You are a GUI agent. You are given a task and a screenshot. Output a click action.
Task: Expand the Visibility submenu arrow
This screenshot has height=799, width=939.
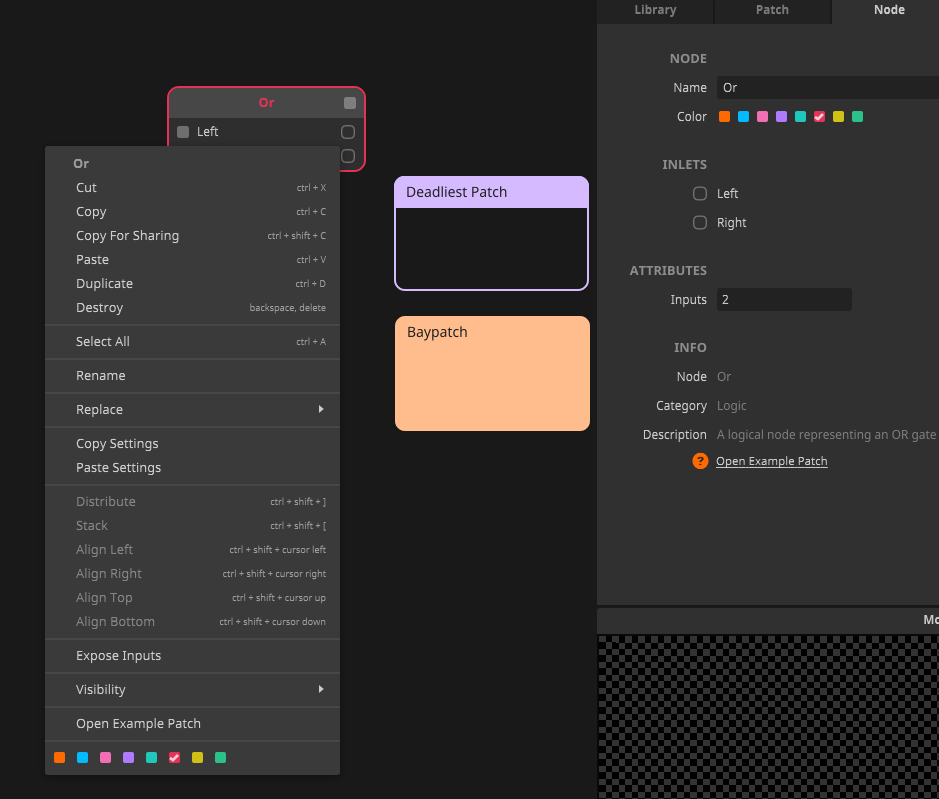(321, 689)
